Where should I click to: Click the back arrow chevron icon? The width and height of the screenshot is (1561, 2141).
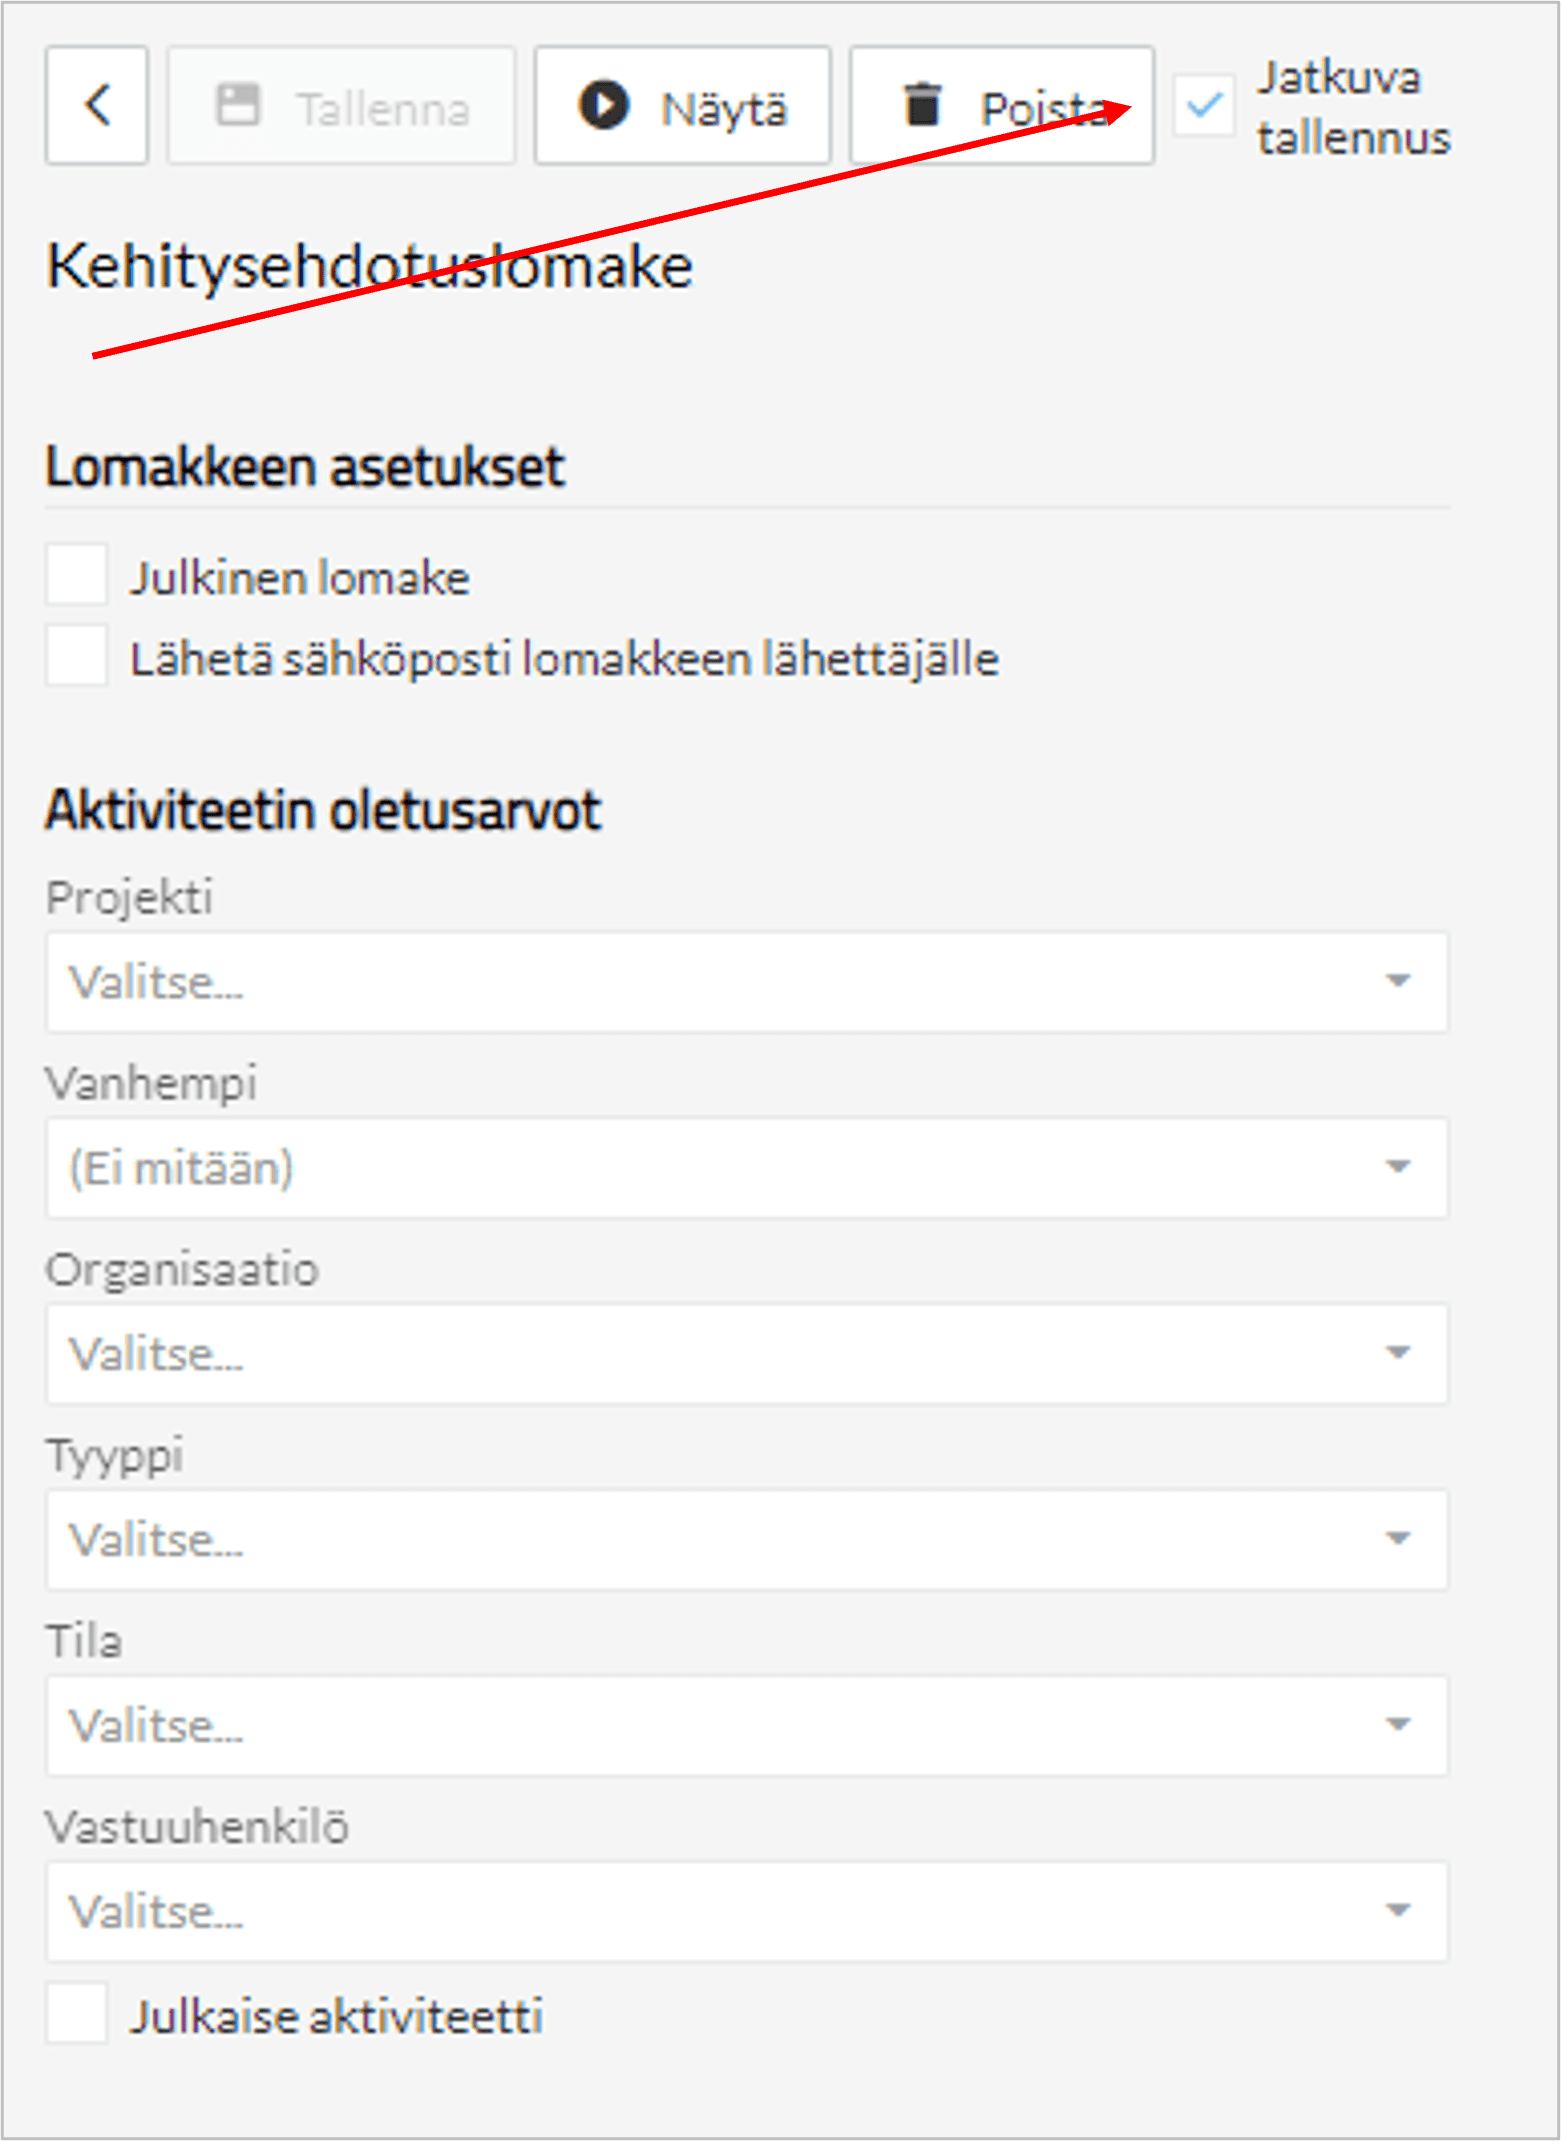(97, 105)
